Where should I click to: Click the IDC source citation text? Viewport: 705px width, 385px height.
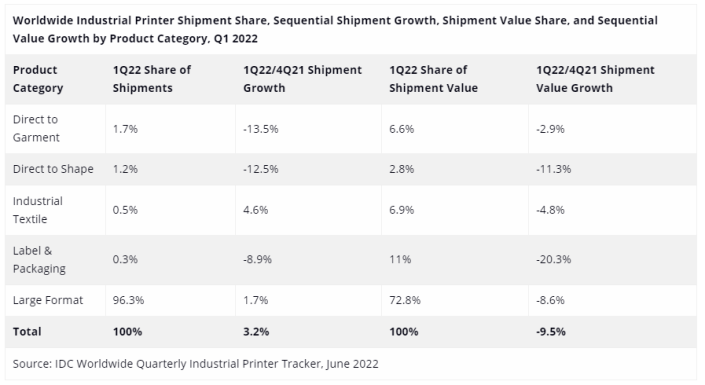[x=196, y=364]
